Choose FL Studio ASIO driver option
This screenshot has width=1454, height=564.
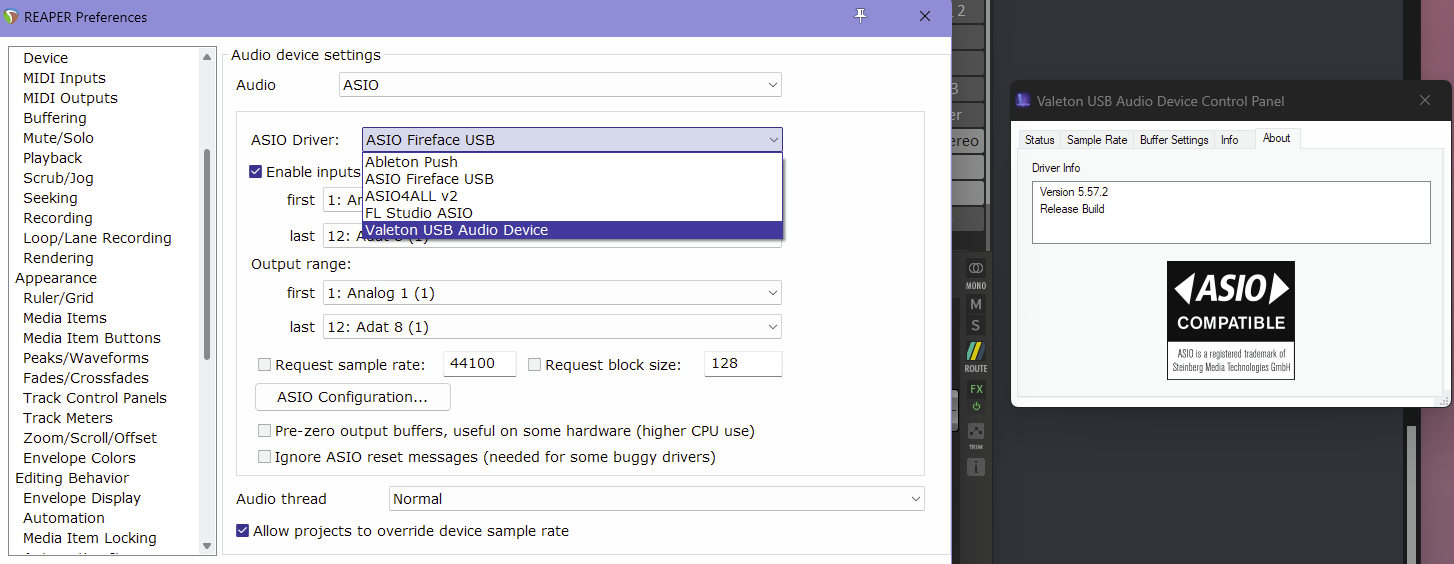point(572,213)
